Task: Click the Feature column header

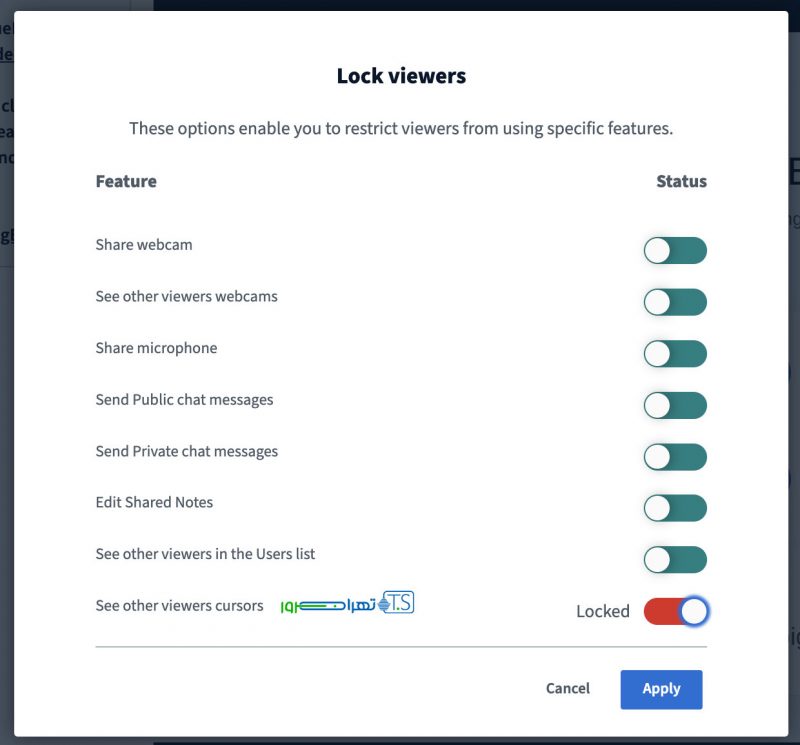Action: 126,181
